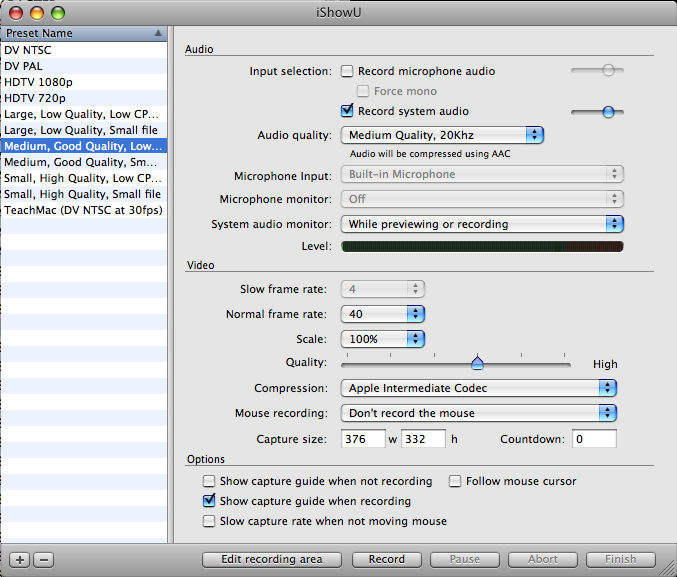677x577 pixels.
Task: Minimize the iShowU window
Action: (x=37, y=13)
